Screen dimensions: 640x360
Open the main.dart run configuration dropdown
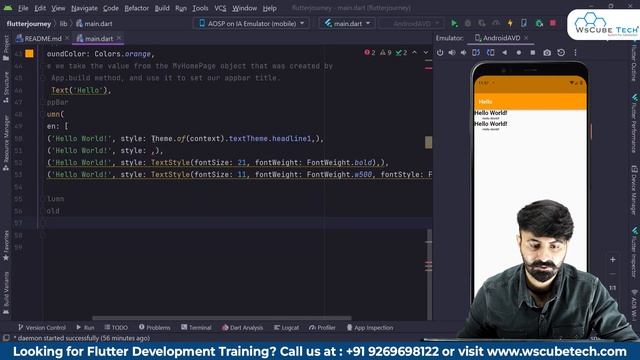point(347,23)
